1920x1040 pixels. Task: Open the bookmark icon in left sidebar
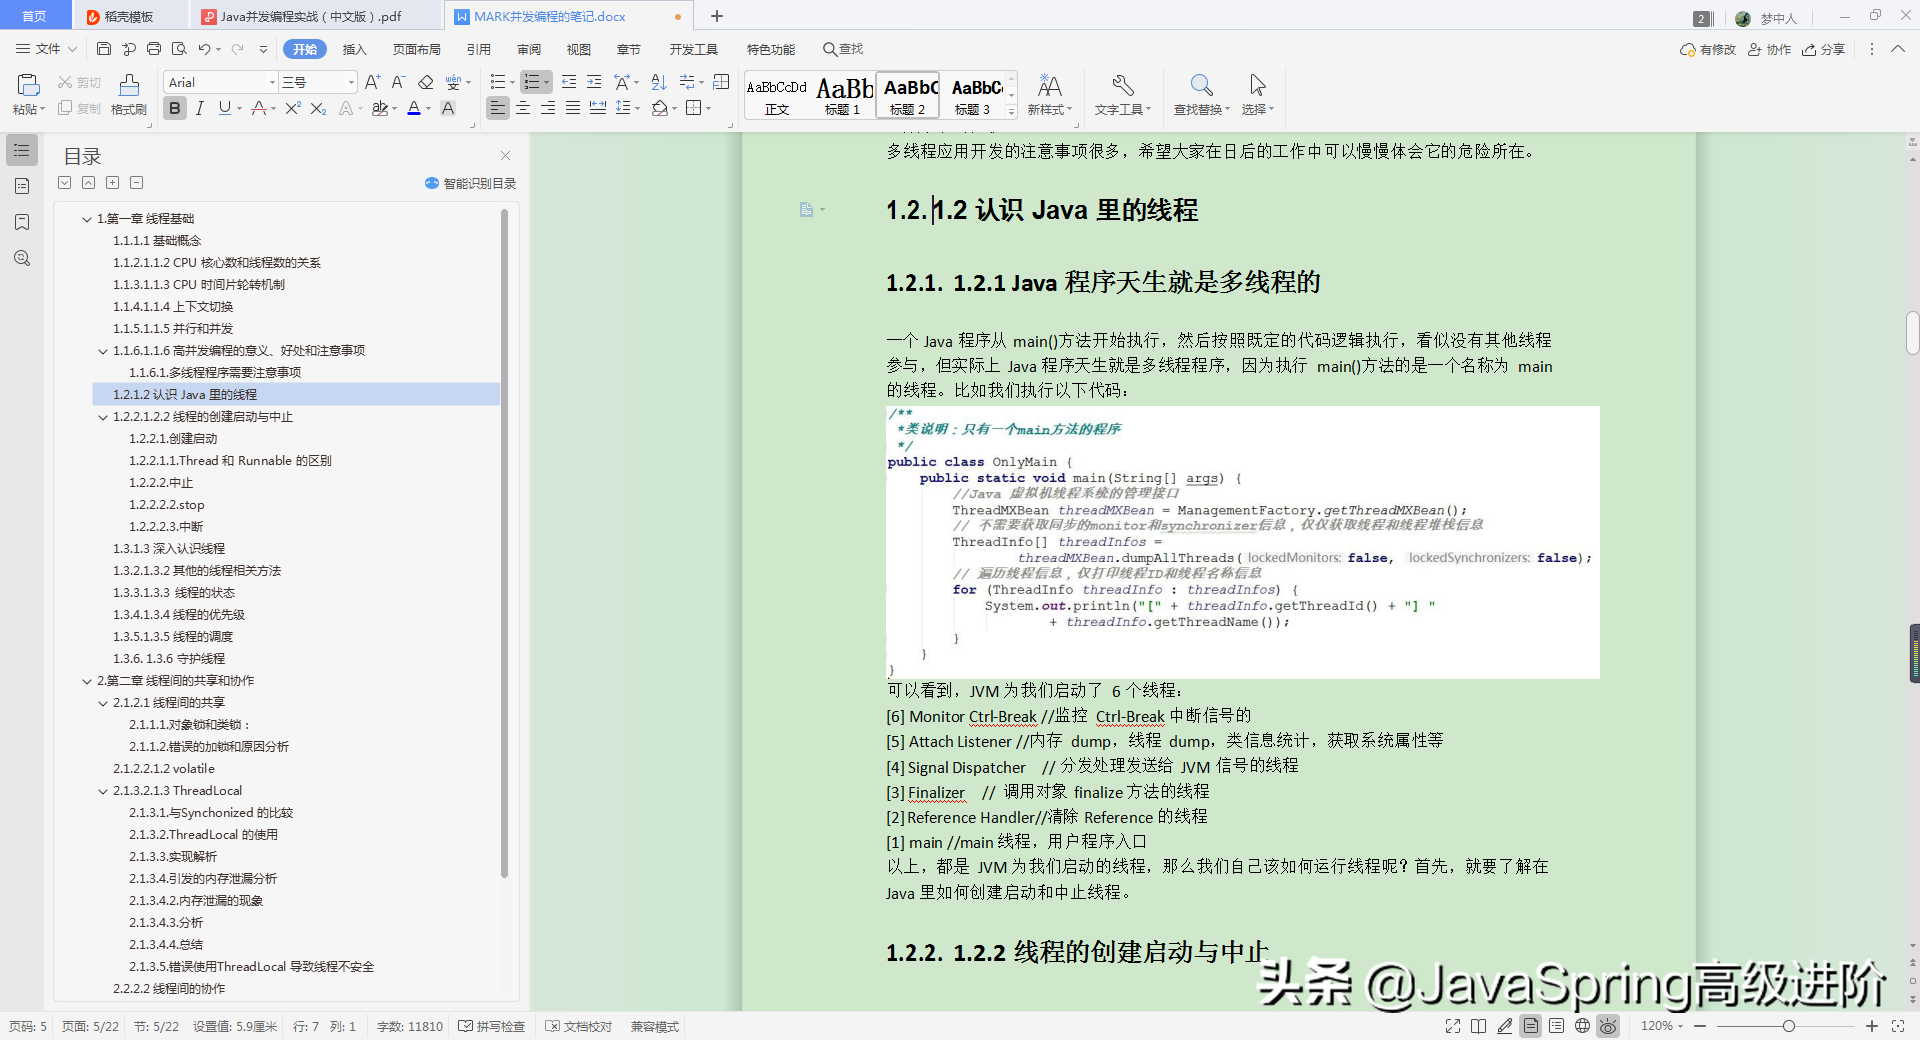[22, 222]
